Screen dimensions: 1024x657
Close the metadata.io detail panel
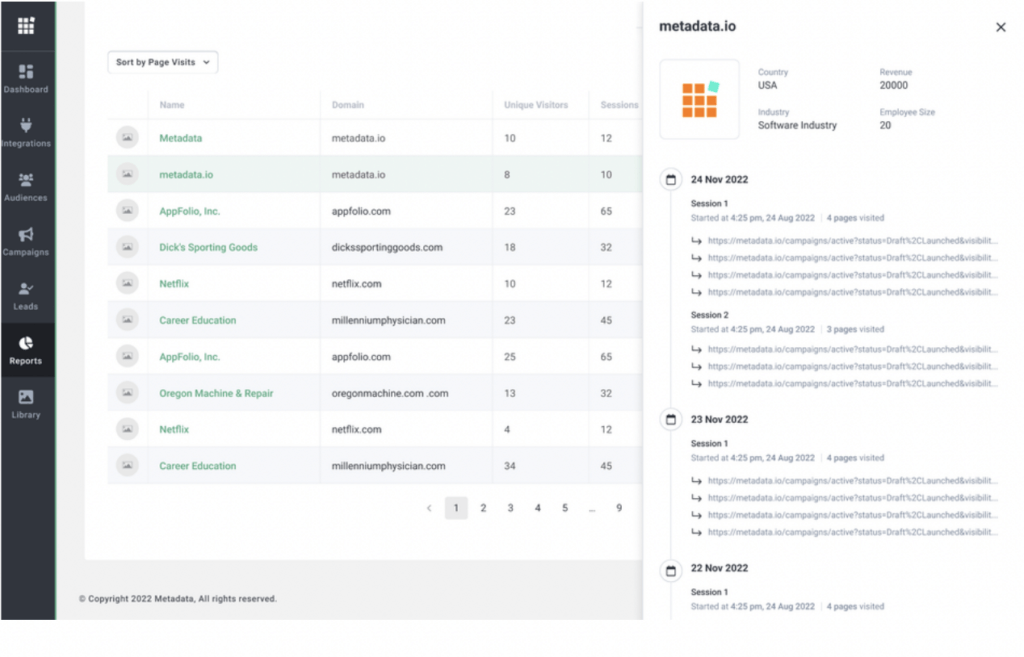(x=1000, y=27)
